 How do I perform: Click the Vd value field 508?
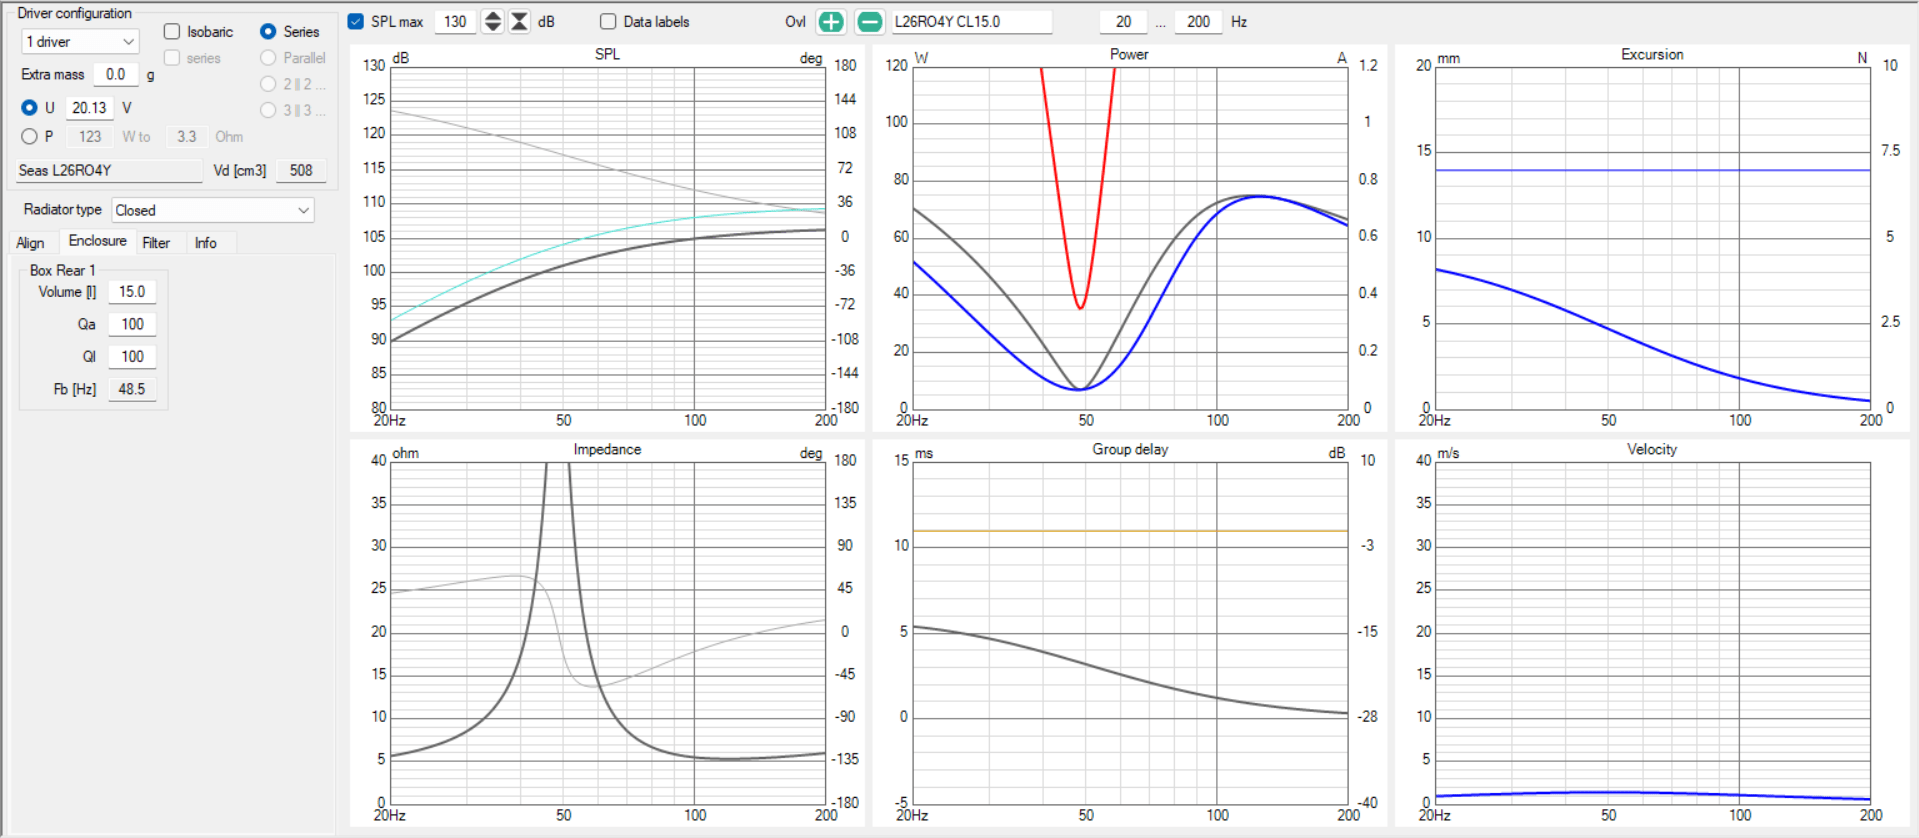tap(301, 170)
